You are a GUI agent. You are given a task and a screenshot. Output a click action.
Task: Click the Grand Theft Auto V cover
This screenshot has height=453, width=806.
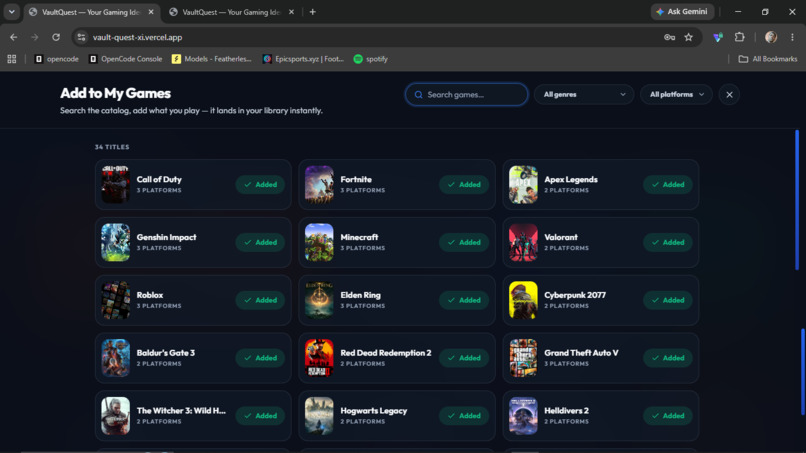point(523,358)
